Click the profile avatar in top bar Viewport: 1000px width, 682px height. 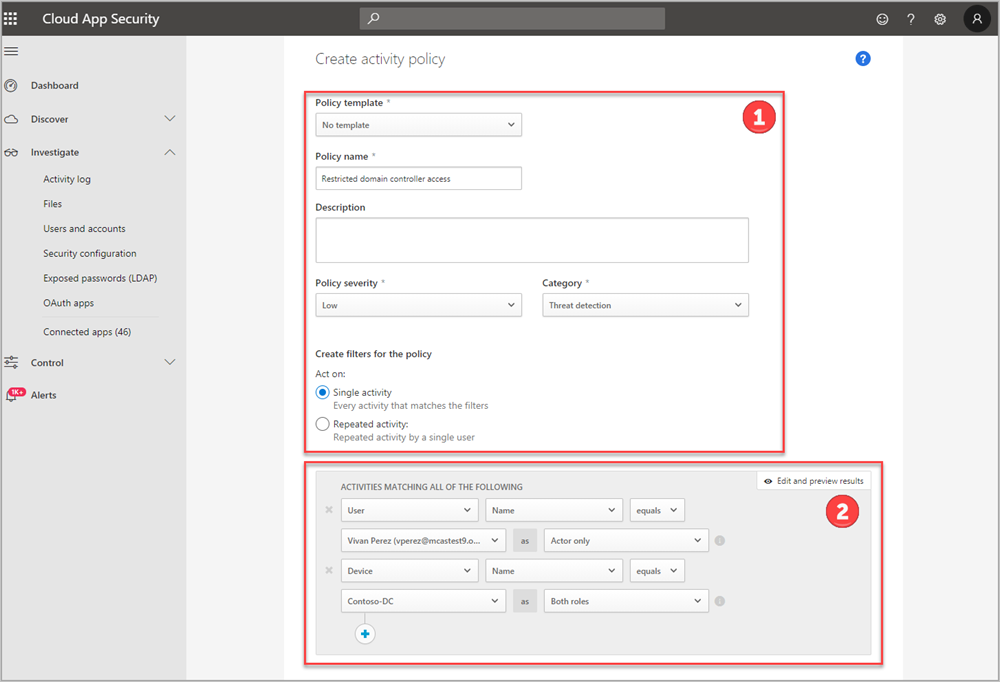pos(977,18)
